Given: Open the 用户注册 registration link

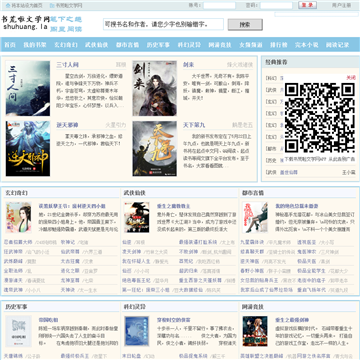Looking at the screenshot, I should [341, 6].
